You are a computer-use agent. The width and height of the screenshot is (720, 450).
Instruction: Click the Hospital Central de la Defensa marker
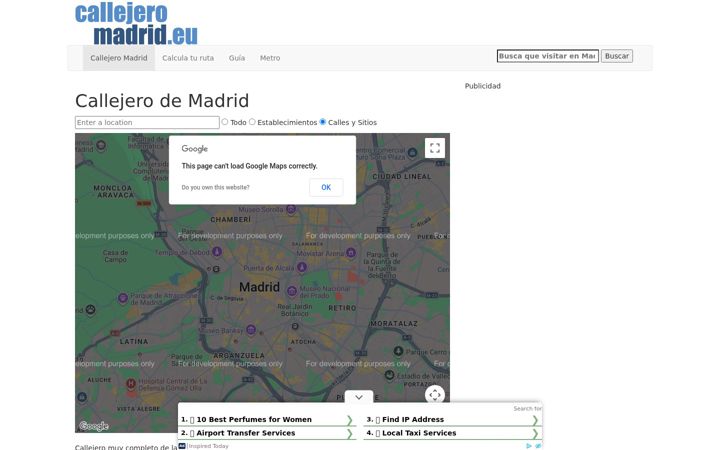tap(131, 383)
